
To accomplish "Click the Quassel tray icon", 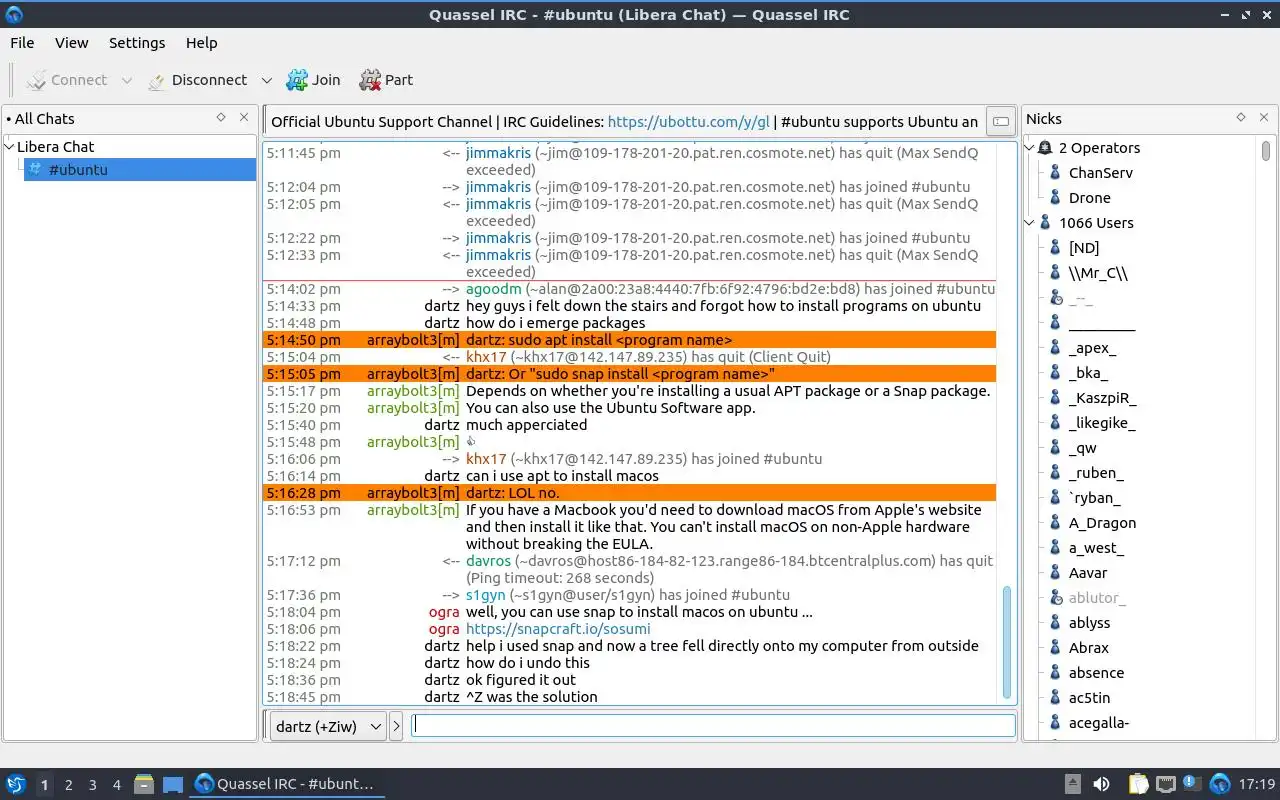I will click(1220, 784).
